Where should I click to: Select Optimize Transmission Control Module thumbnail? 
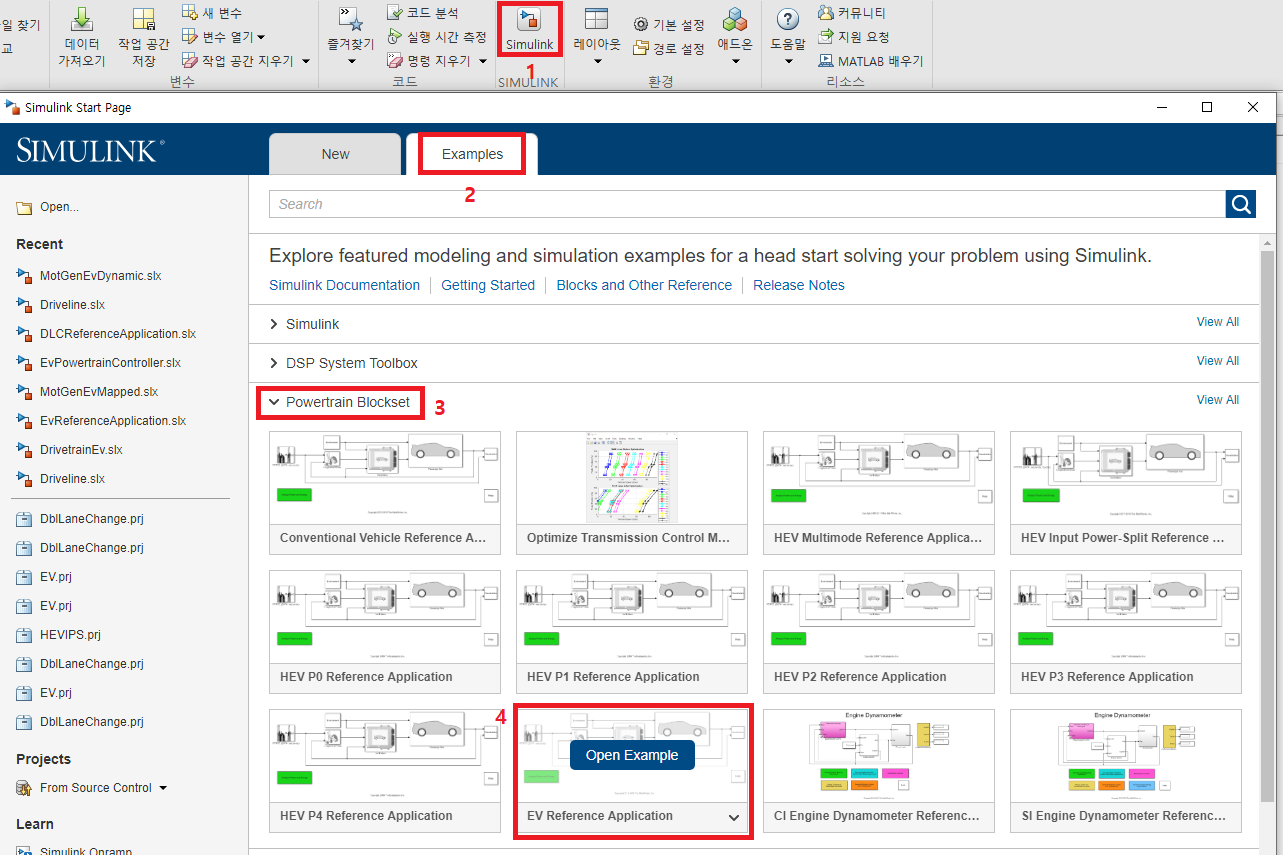(x=632, y=477)
